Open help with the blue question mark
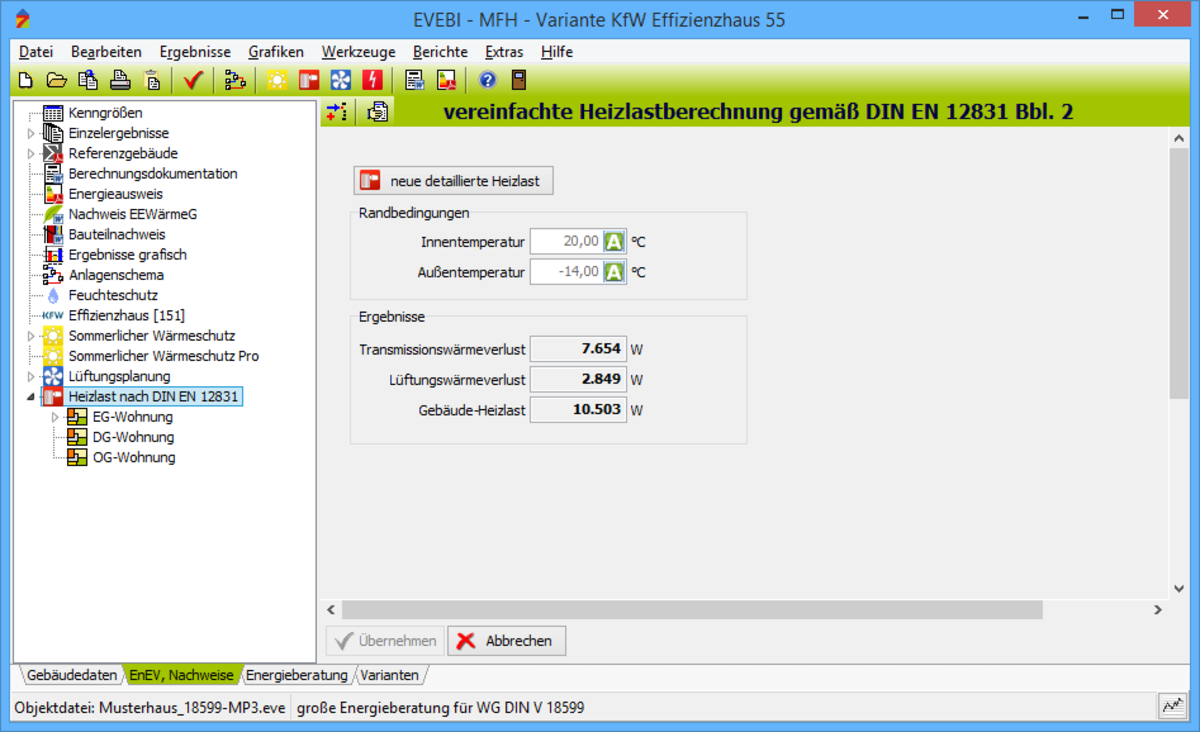This screenshot has height=732, width=1200. click(488, 80)
